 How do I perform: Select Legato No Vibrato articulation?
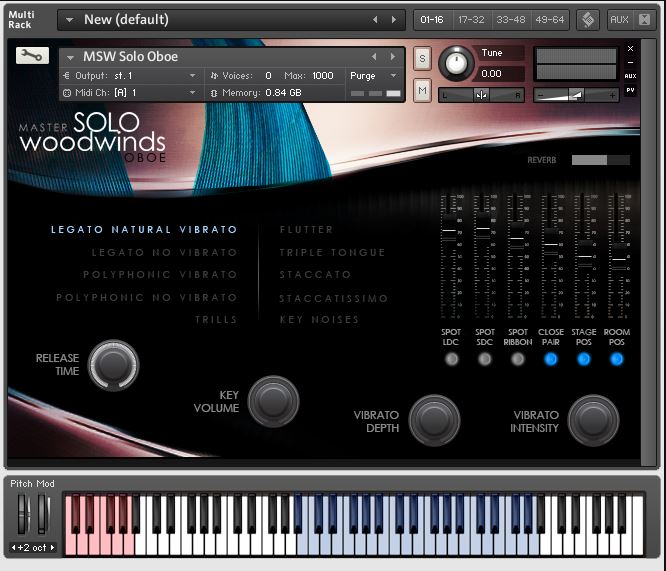pos(164,252)
